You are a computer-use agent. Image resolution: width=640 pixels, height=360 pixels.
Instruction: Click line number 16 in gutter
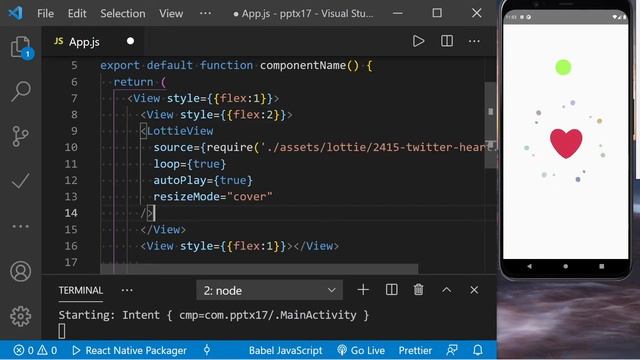click(x=71, y=246)
